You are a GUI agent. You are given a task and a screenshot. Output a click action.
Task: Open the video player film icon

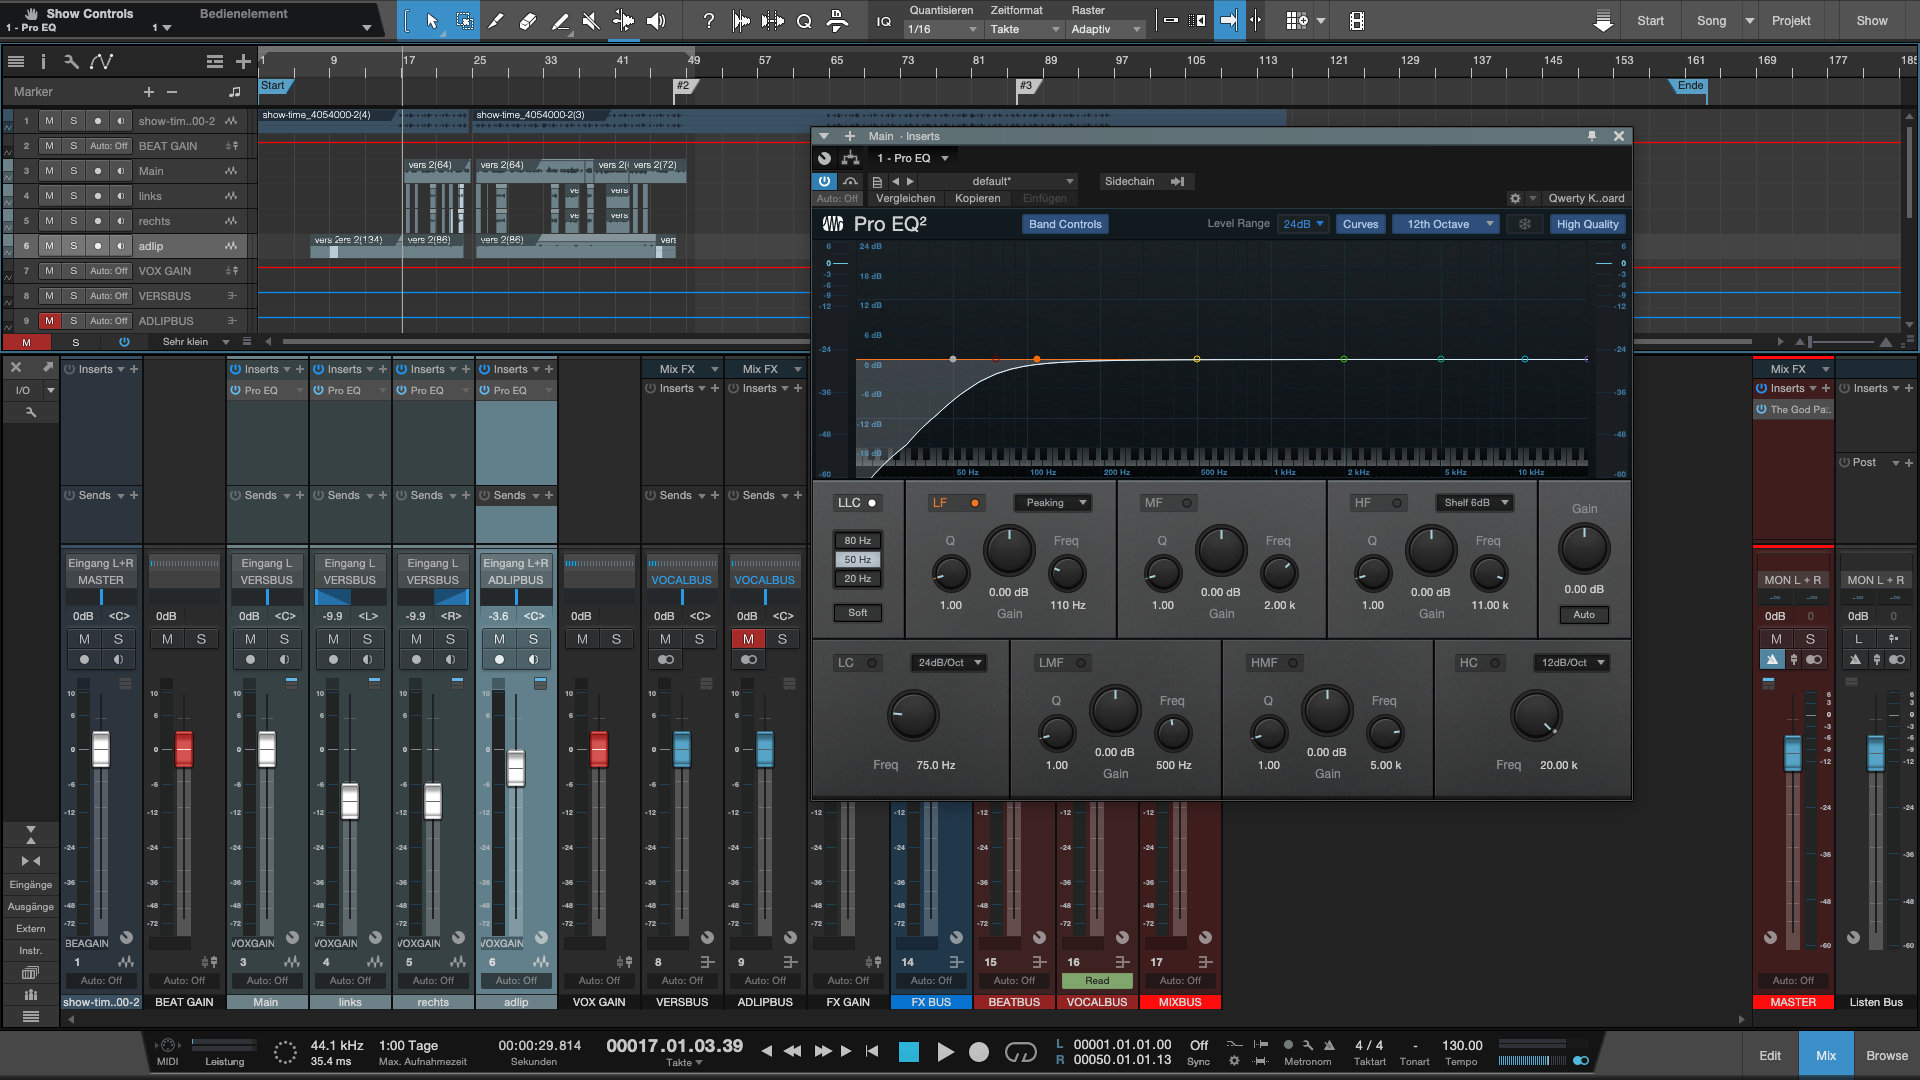click(x=1356, y=21)
